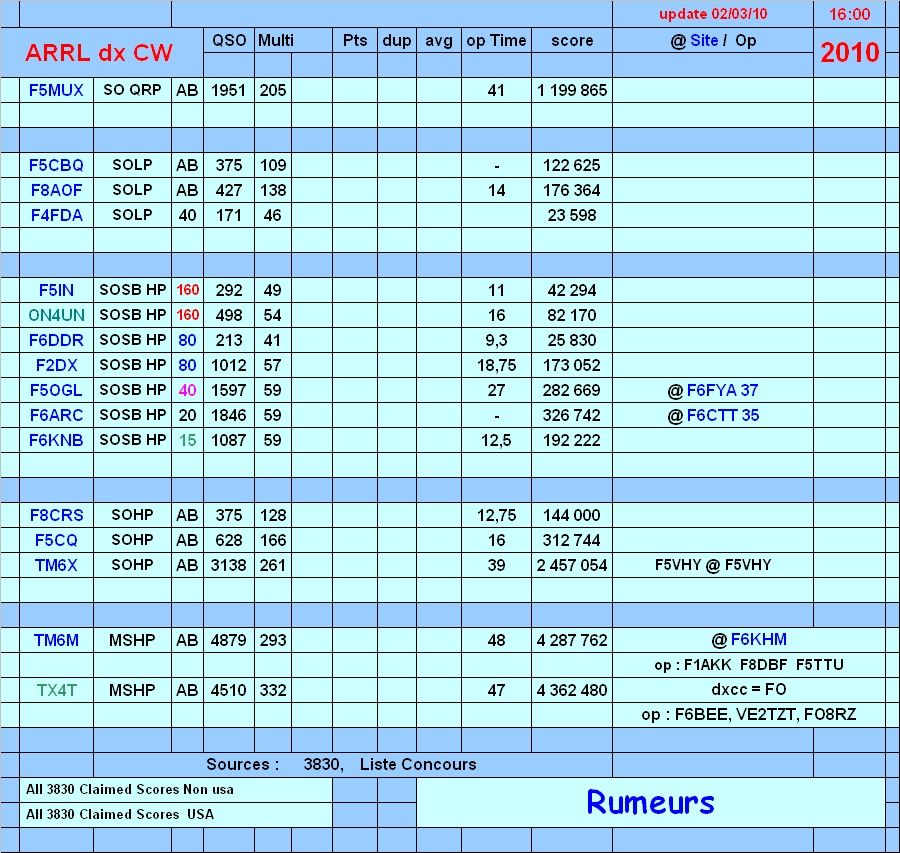
Task: Open the F6DDR callsign link
Action: click(x=56, y=340)
